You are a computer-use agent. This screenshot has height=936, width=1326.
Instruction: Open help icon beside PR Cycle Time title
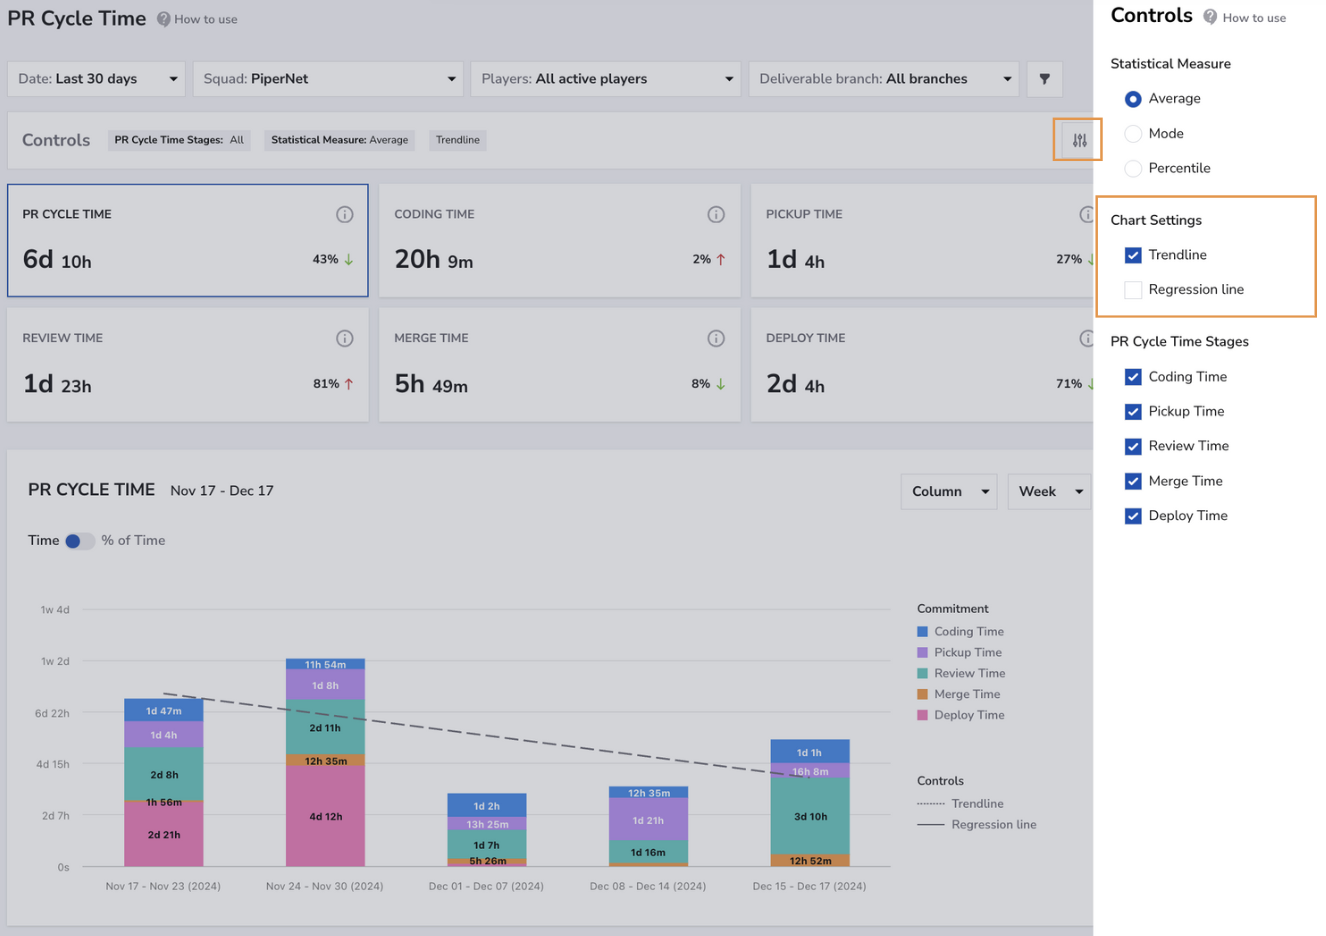163,19
